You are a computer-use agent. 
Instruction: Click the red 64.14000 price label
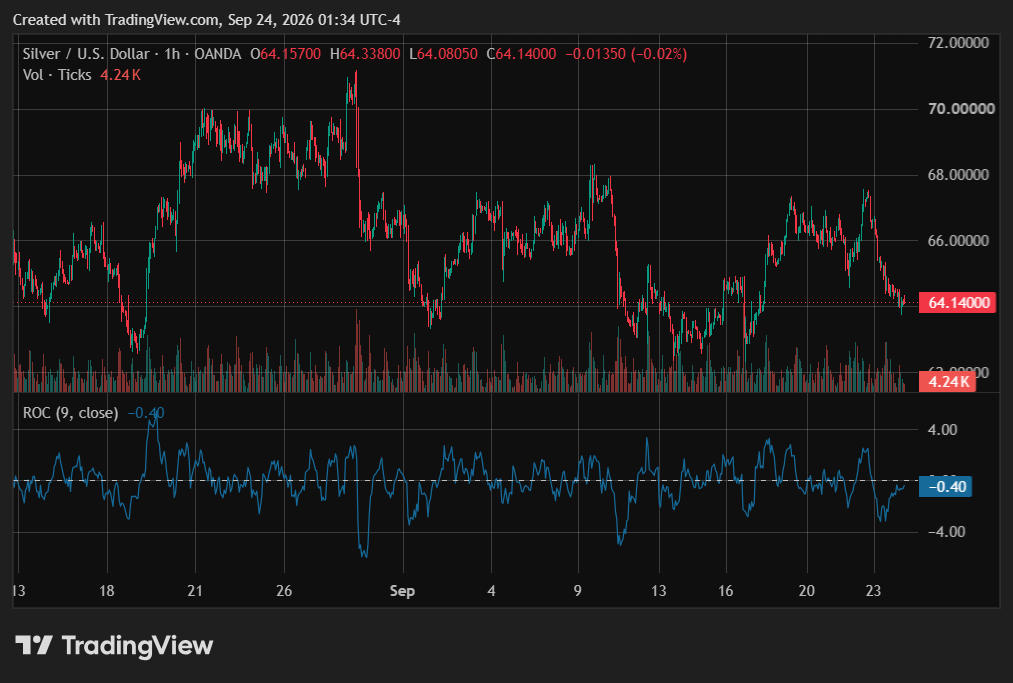coord(958,303)
